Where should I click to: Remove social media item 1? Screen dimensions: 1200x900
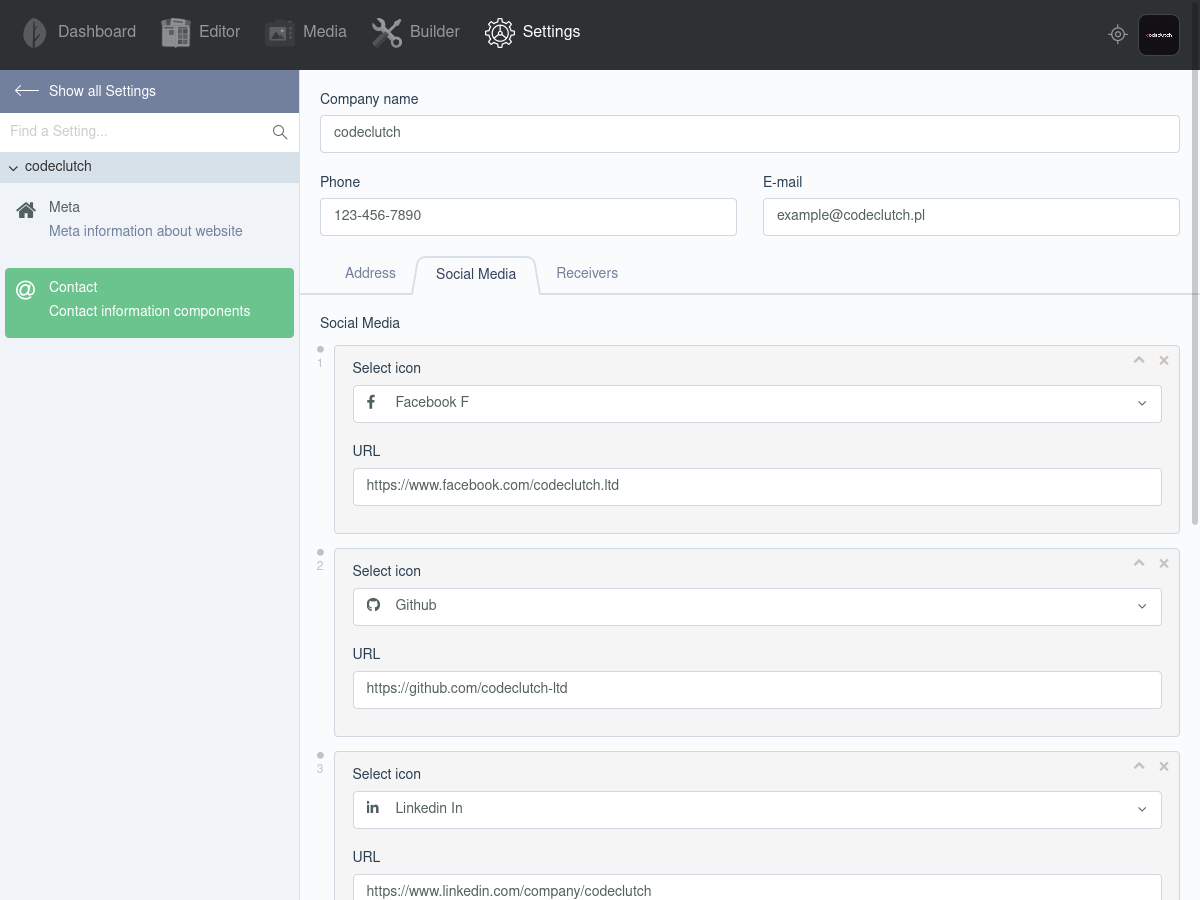1164,360
